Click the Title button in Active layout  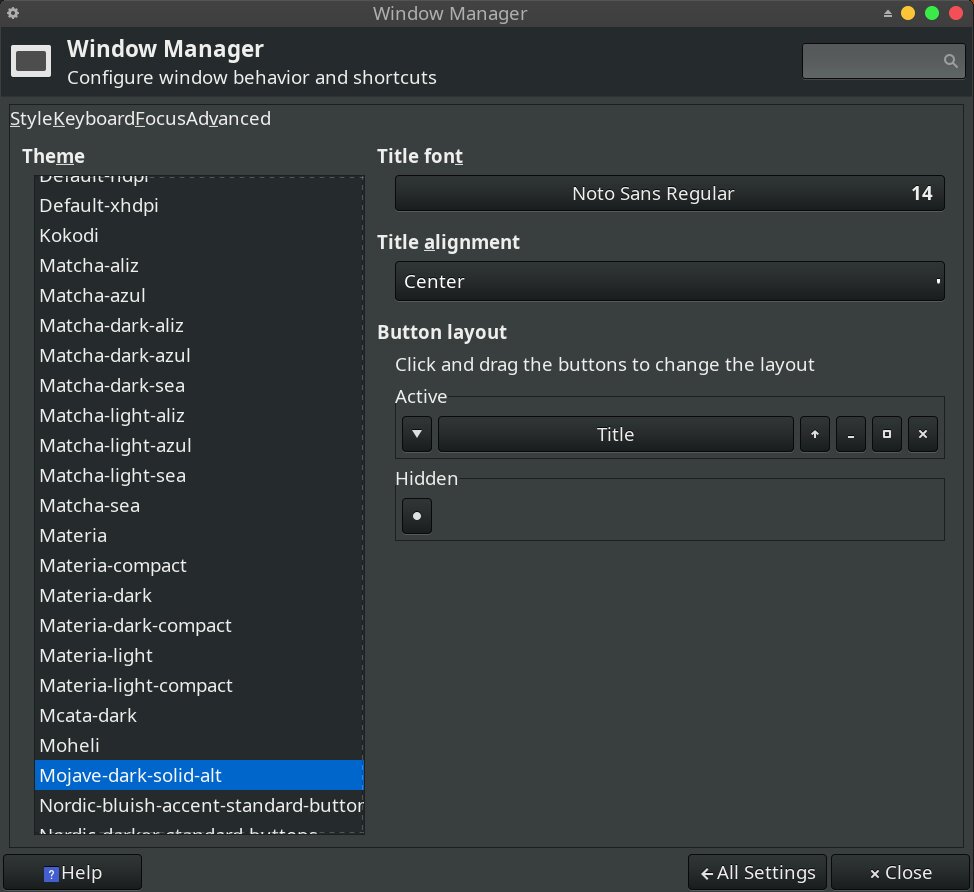615,435
